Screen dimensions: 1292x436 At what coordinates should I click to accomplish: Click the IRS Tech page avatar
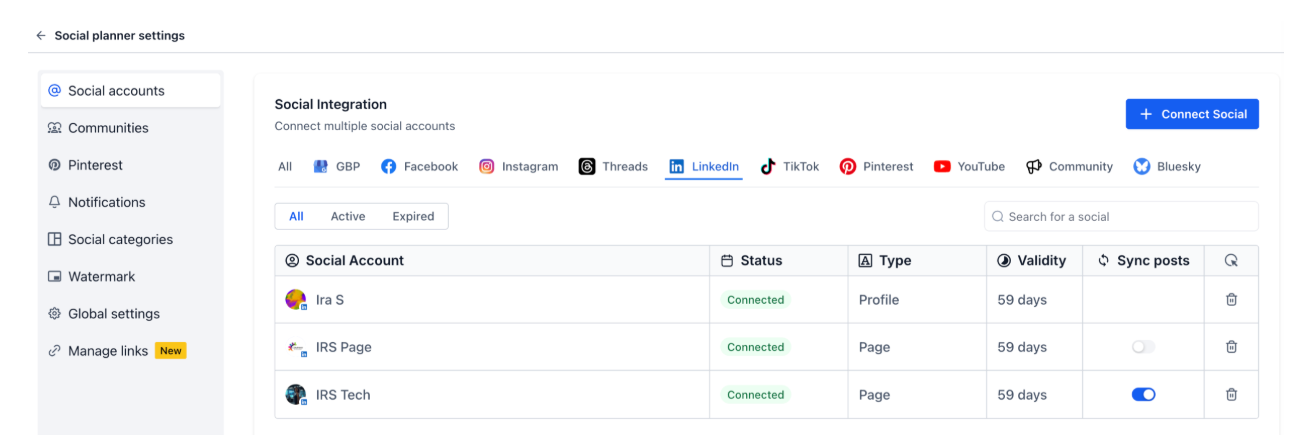[x=296, y=394]
